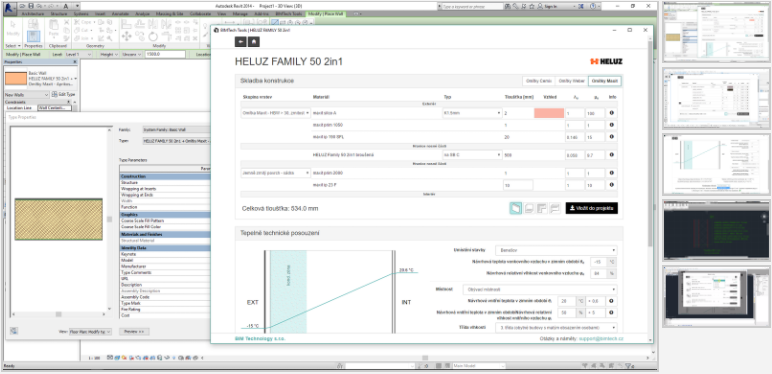Open info icon for maxit silco A row
Image resolution: width=772 pixels, height=374 pixels.
point(611,113)
